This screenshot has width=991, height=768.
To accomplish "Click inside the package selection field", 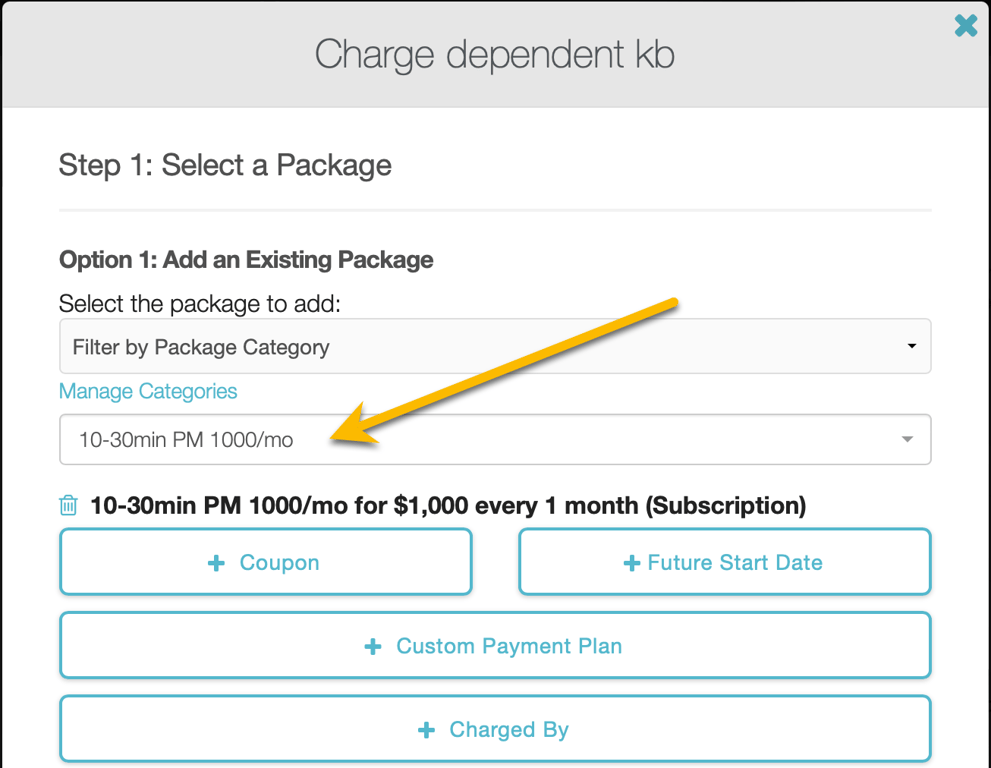I will (x=400, y=439).
